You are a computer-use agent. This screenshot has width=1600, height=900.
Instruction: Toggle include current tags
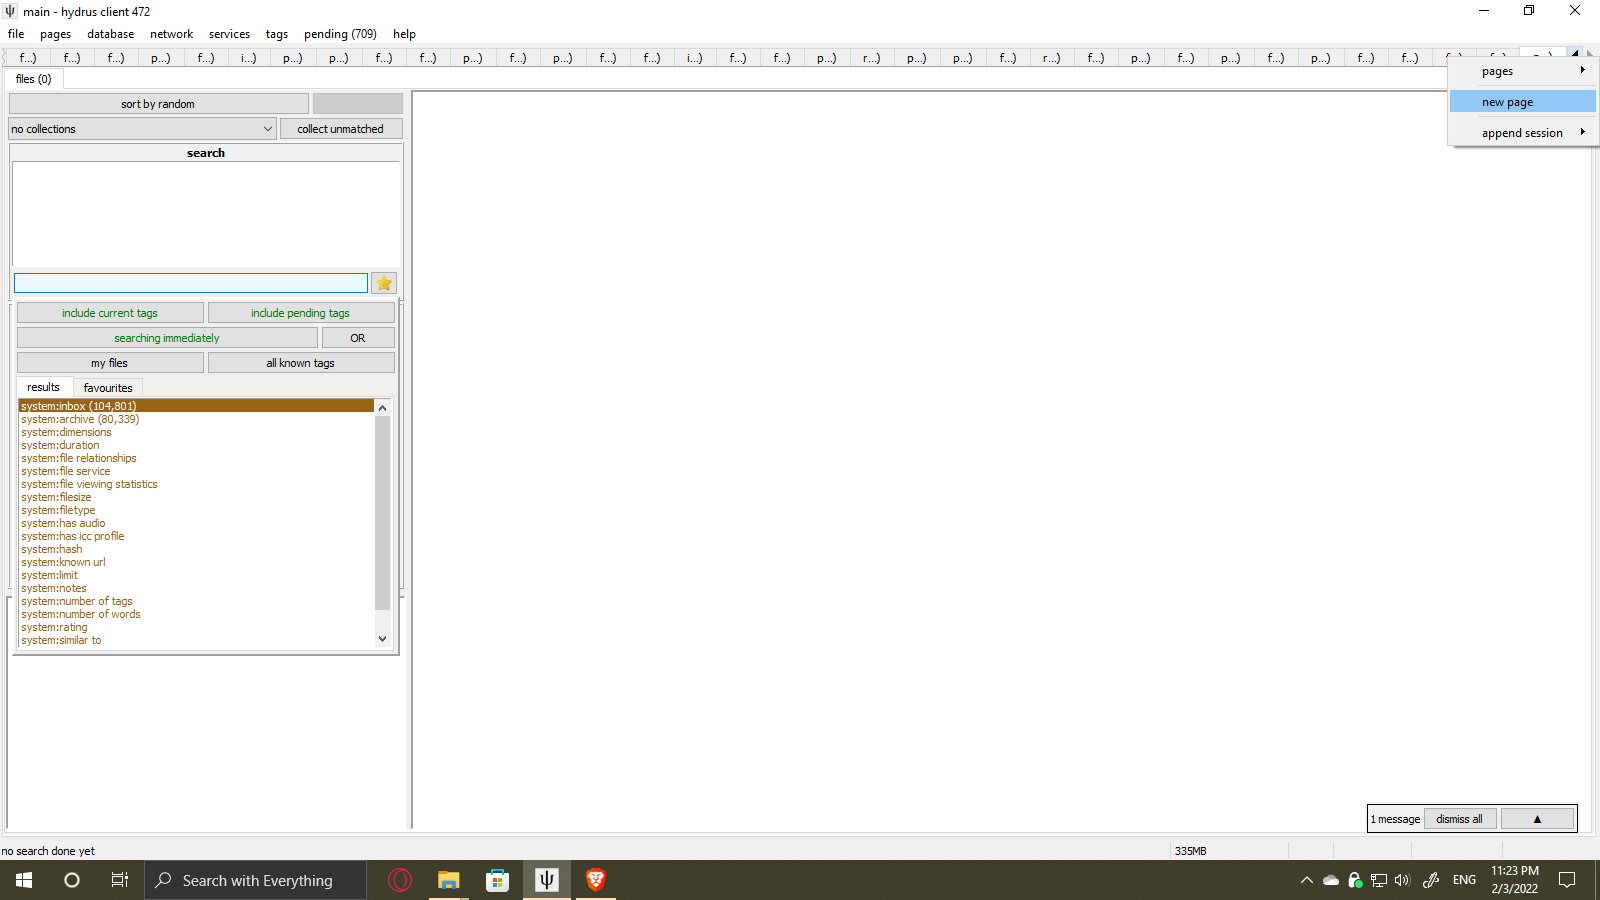110,312
